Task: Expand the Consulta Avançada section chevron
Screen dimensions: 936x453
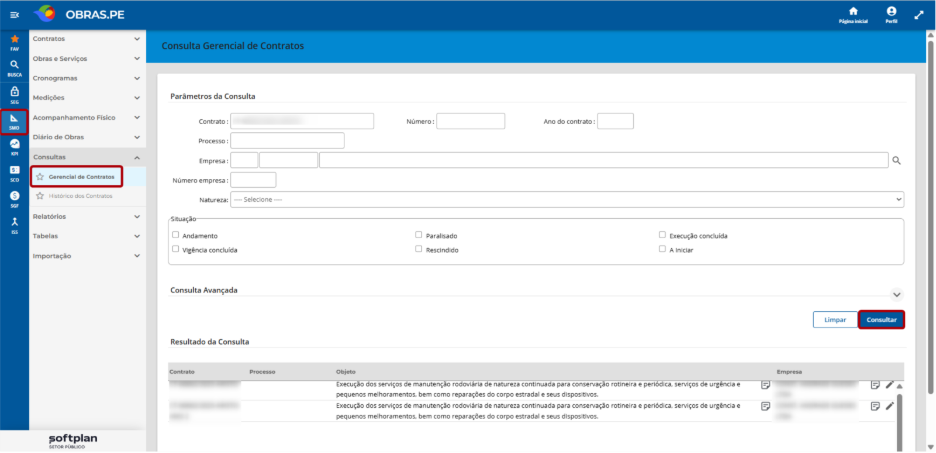Action: click(897, 294)
